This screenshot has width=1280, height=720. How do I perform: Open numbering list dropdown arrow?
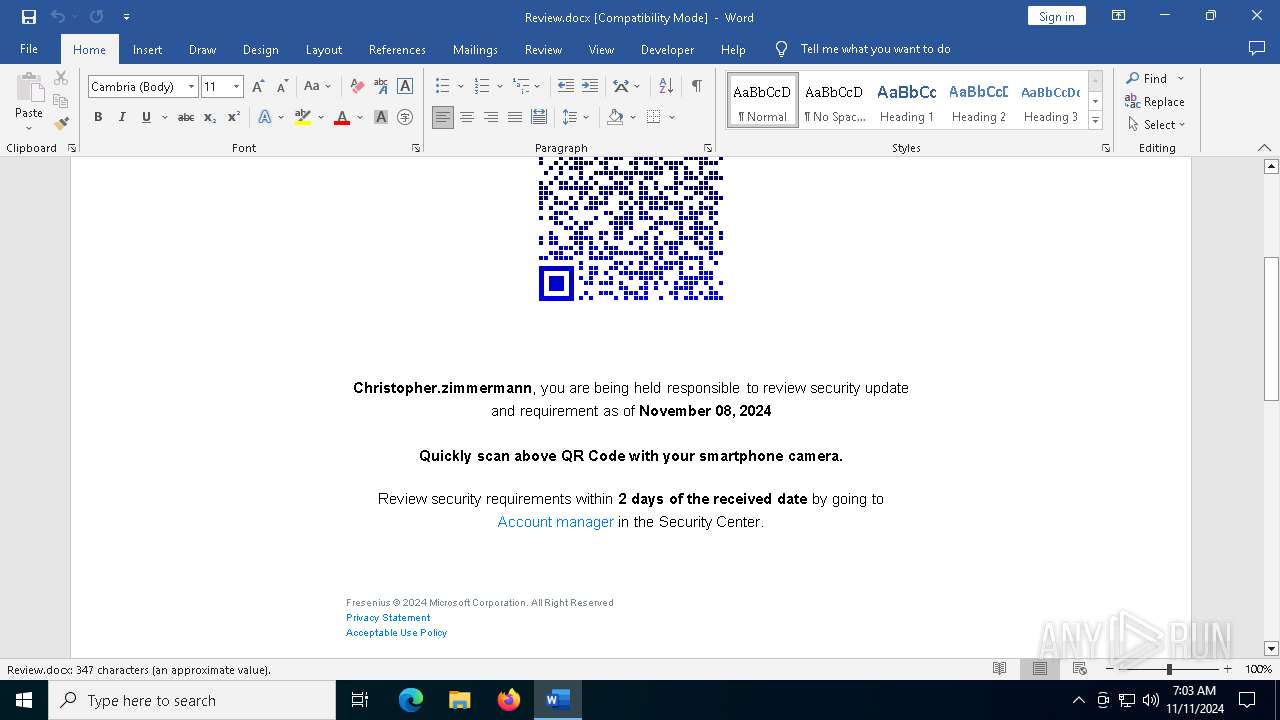coord(500,87)
